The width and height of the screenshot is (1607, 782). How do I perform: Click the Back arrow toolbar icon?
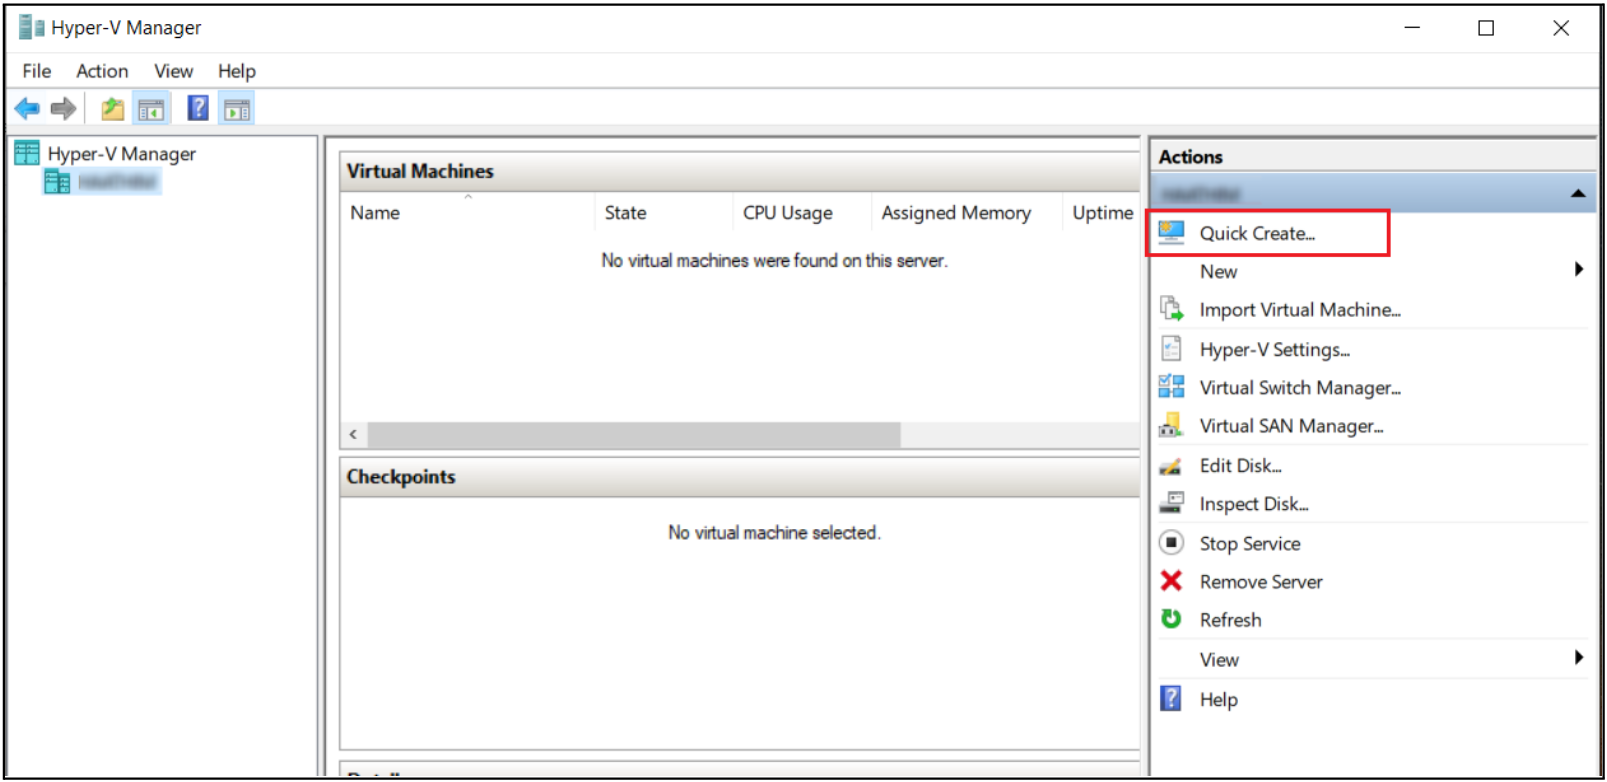pos(27,108)
